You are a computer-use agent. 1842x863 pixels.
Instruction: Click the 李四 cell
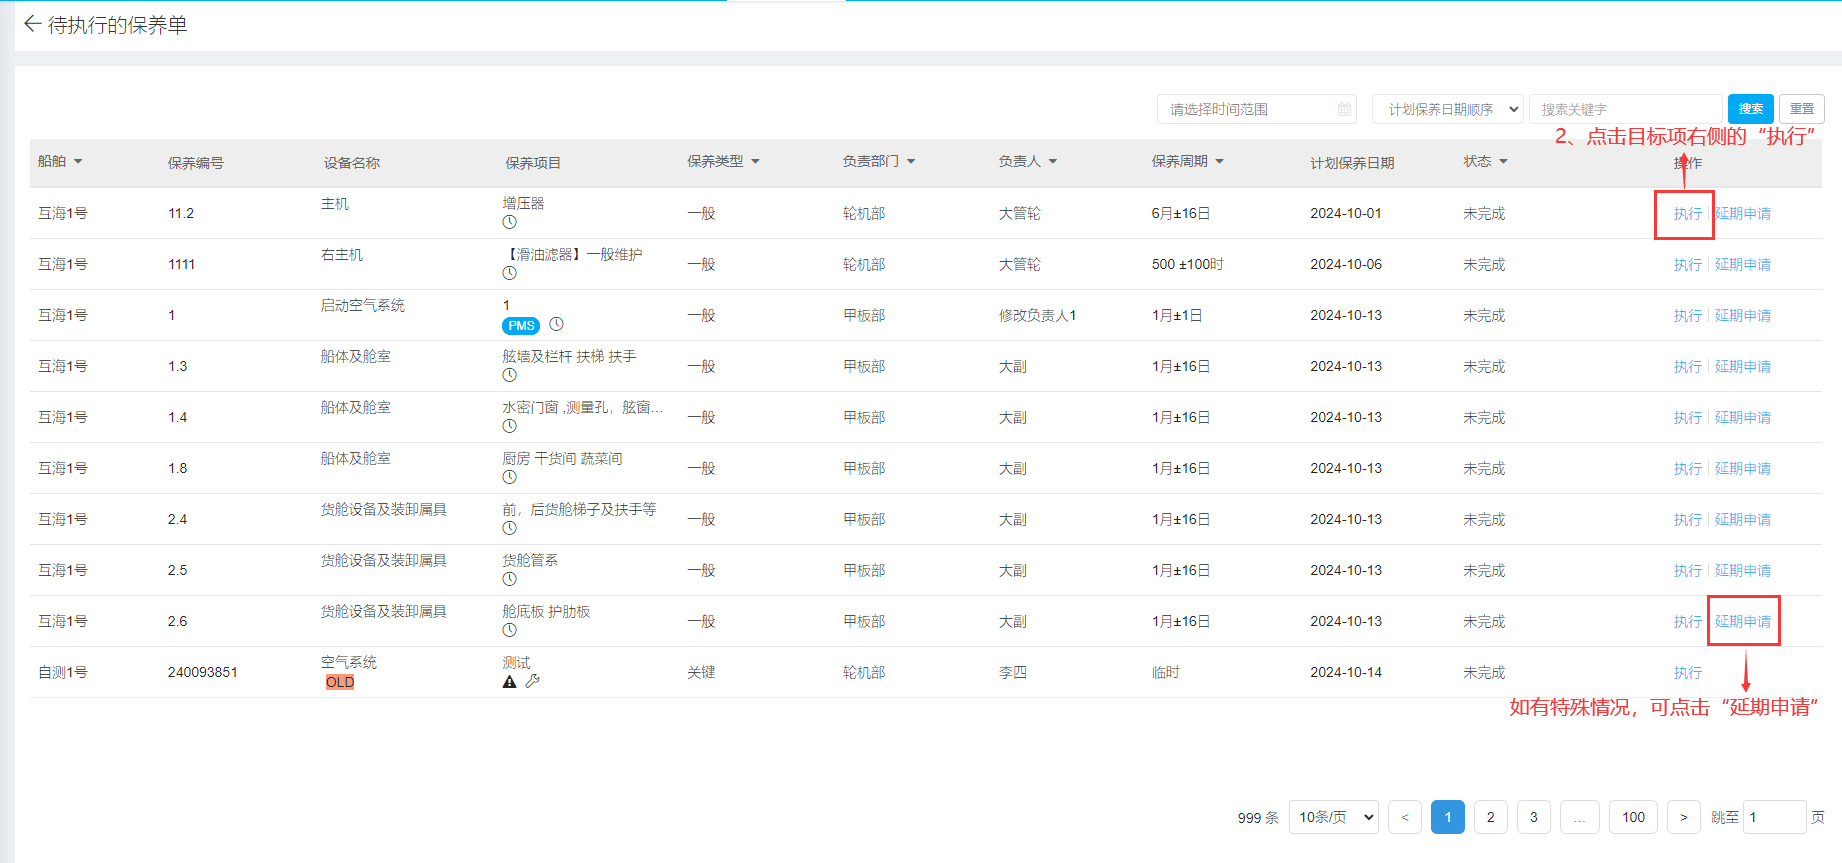(1012, 673)
